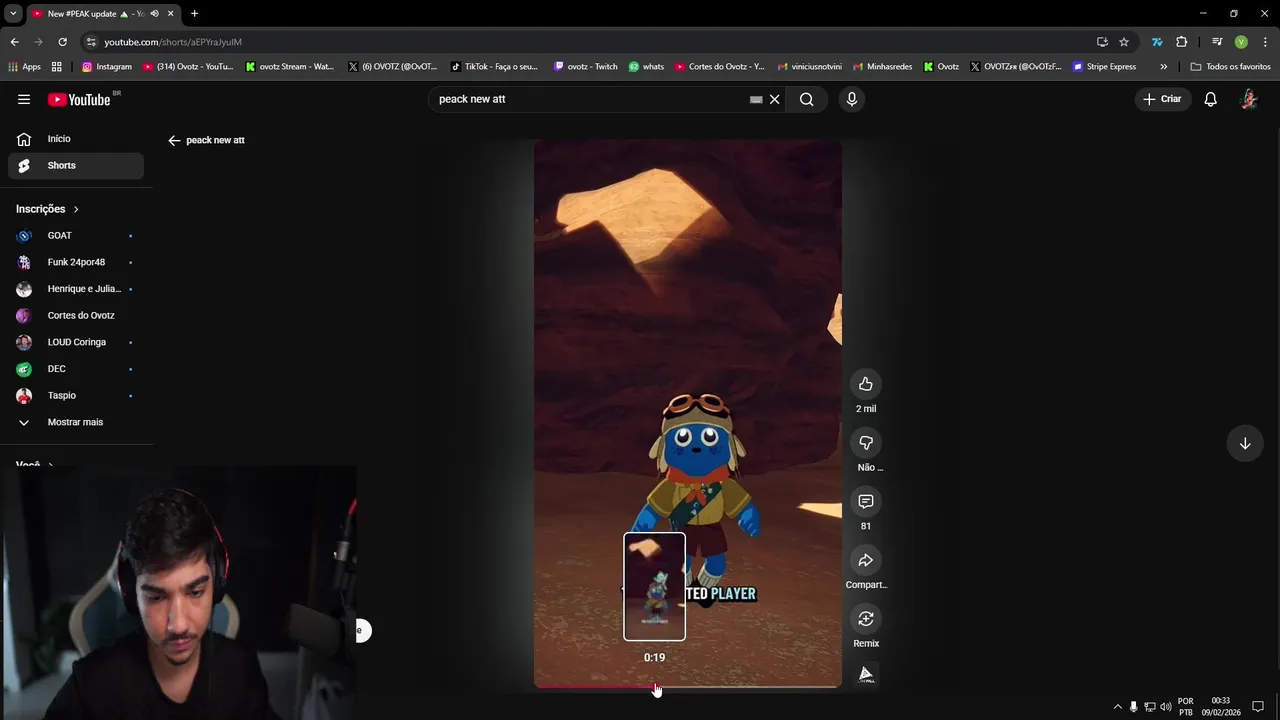Viewport: 1280px width, 720px height.
Task: Click the search field with peack new att
Action: click(590, 99)
